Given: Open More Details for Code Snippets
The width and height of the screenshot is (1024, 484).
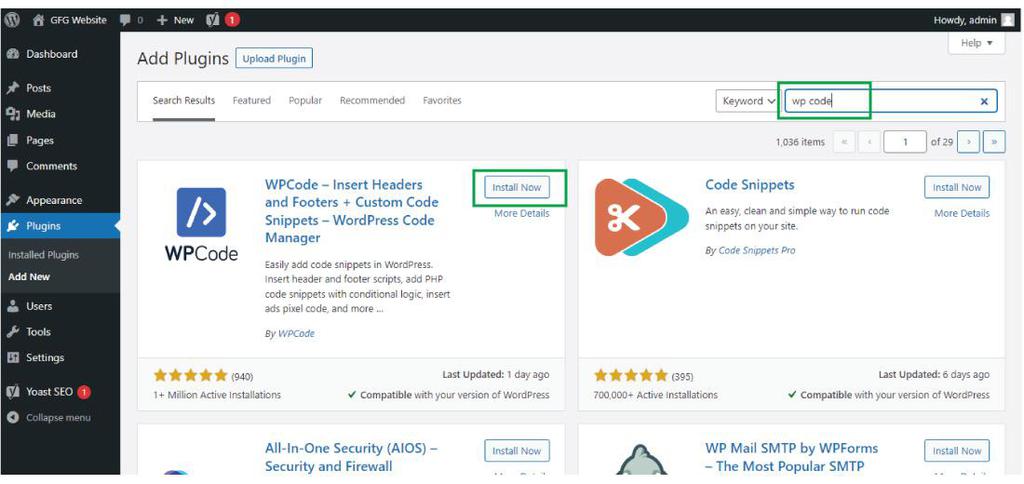Looking at the screenshot, I should click(962, 214).
